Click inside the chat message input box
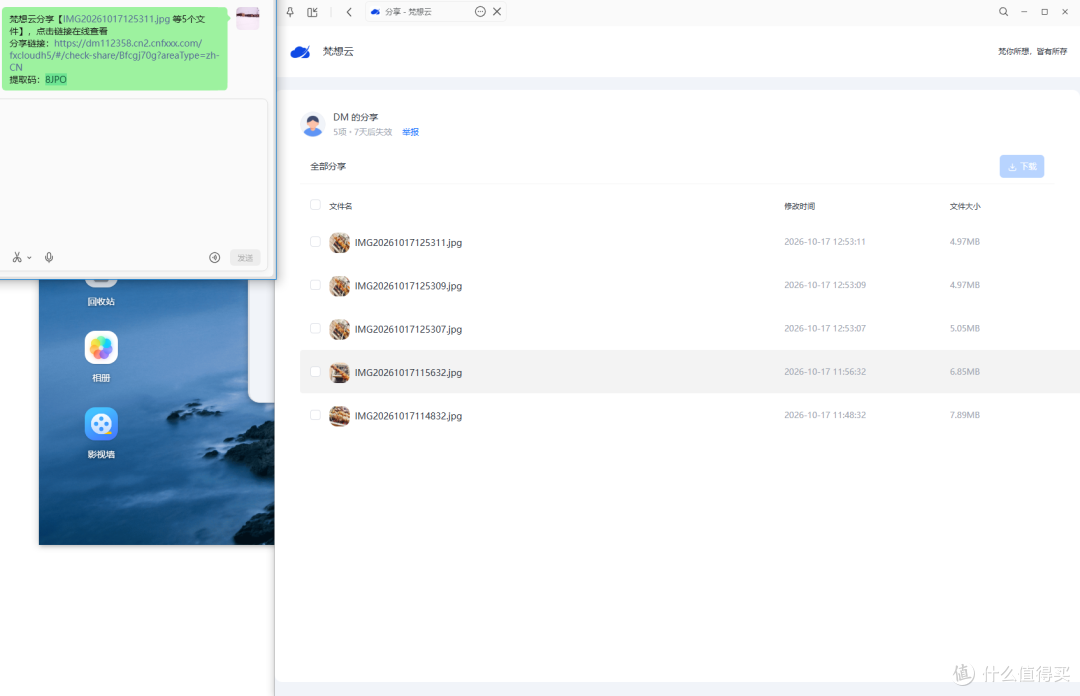Screen dimensions: 1080x696 tap(134, 172)
